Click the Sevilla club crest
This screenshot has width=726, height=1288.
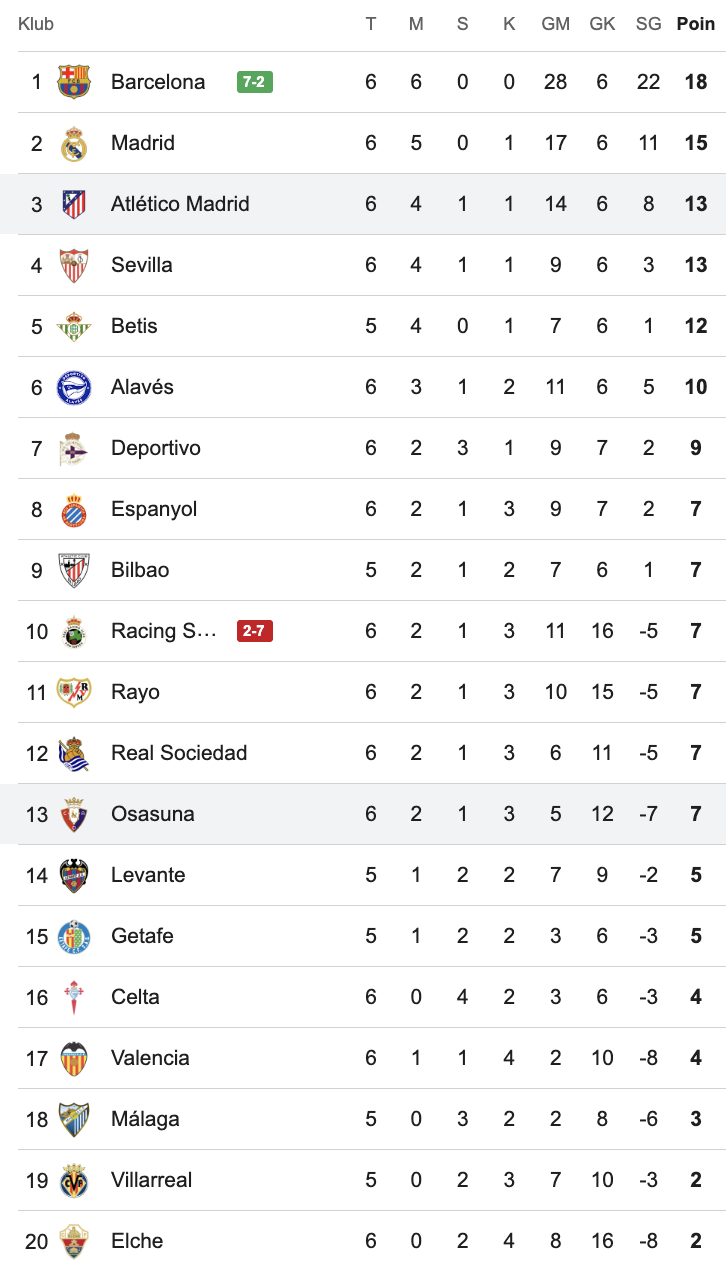74,265
